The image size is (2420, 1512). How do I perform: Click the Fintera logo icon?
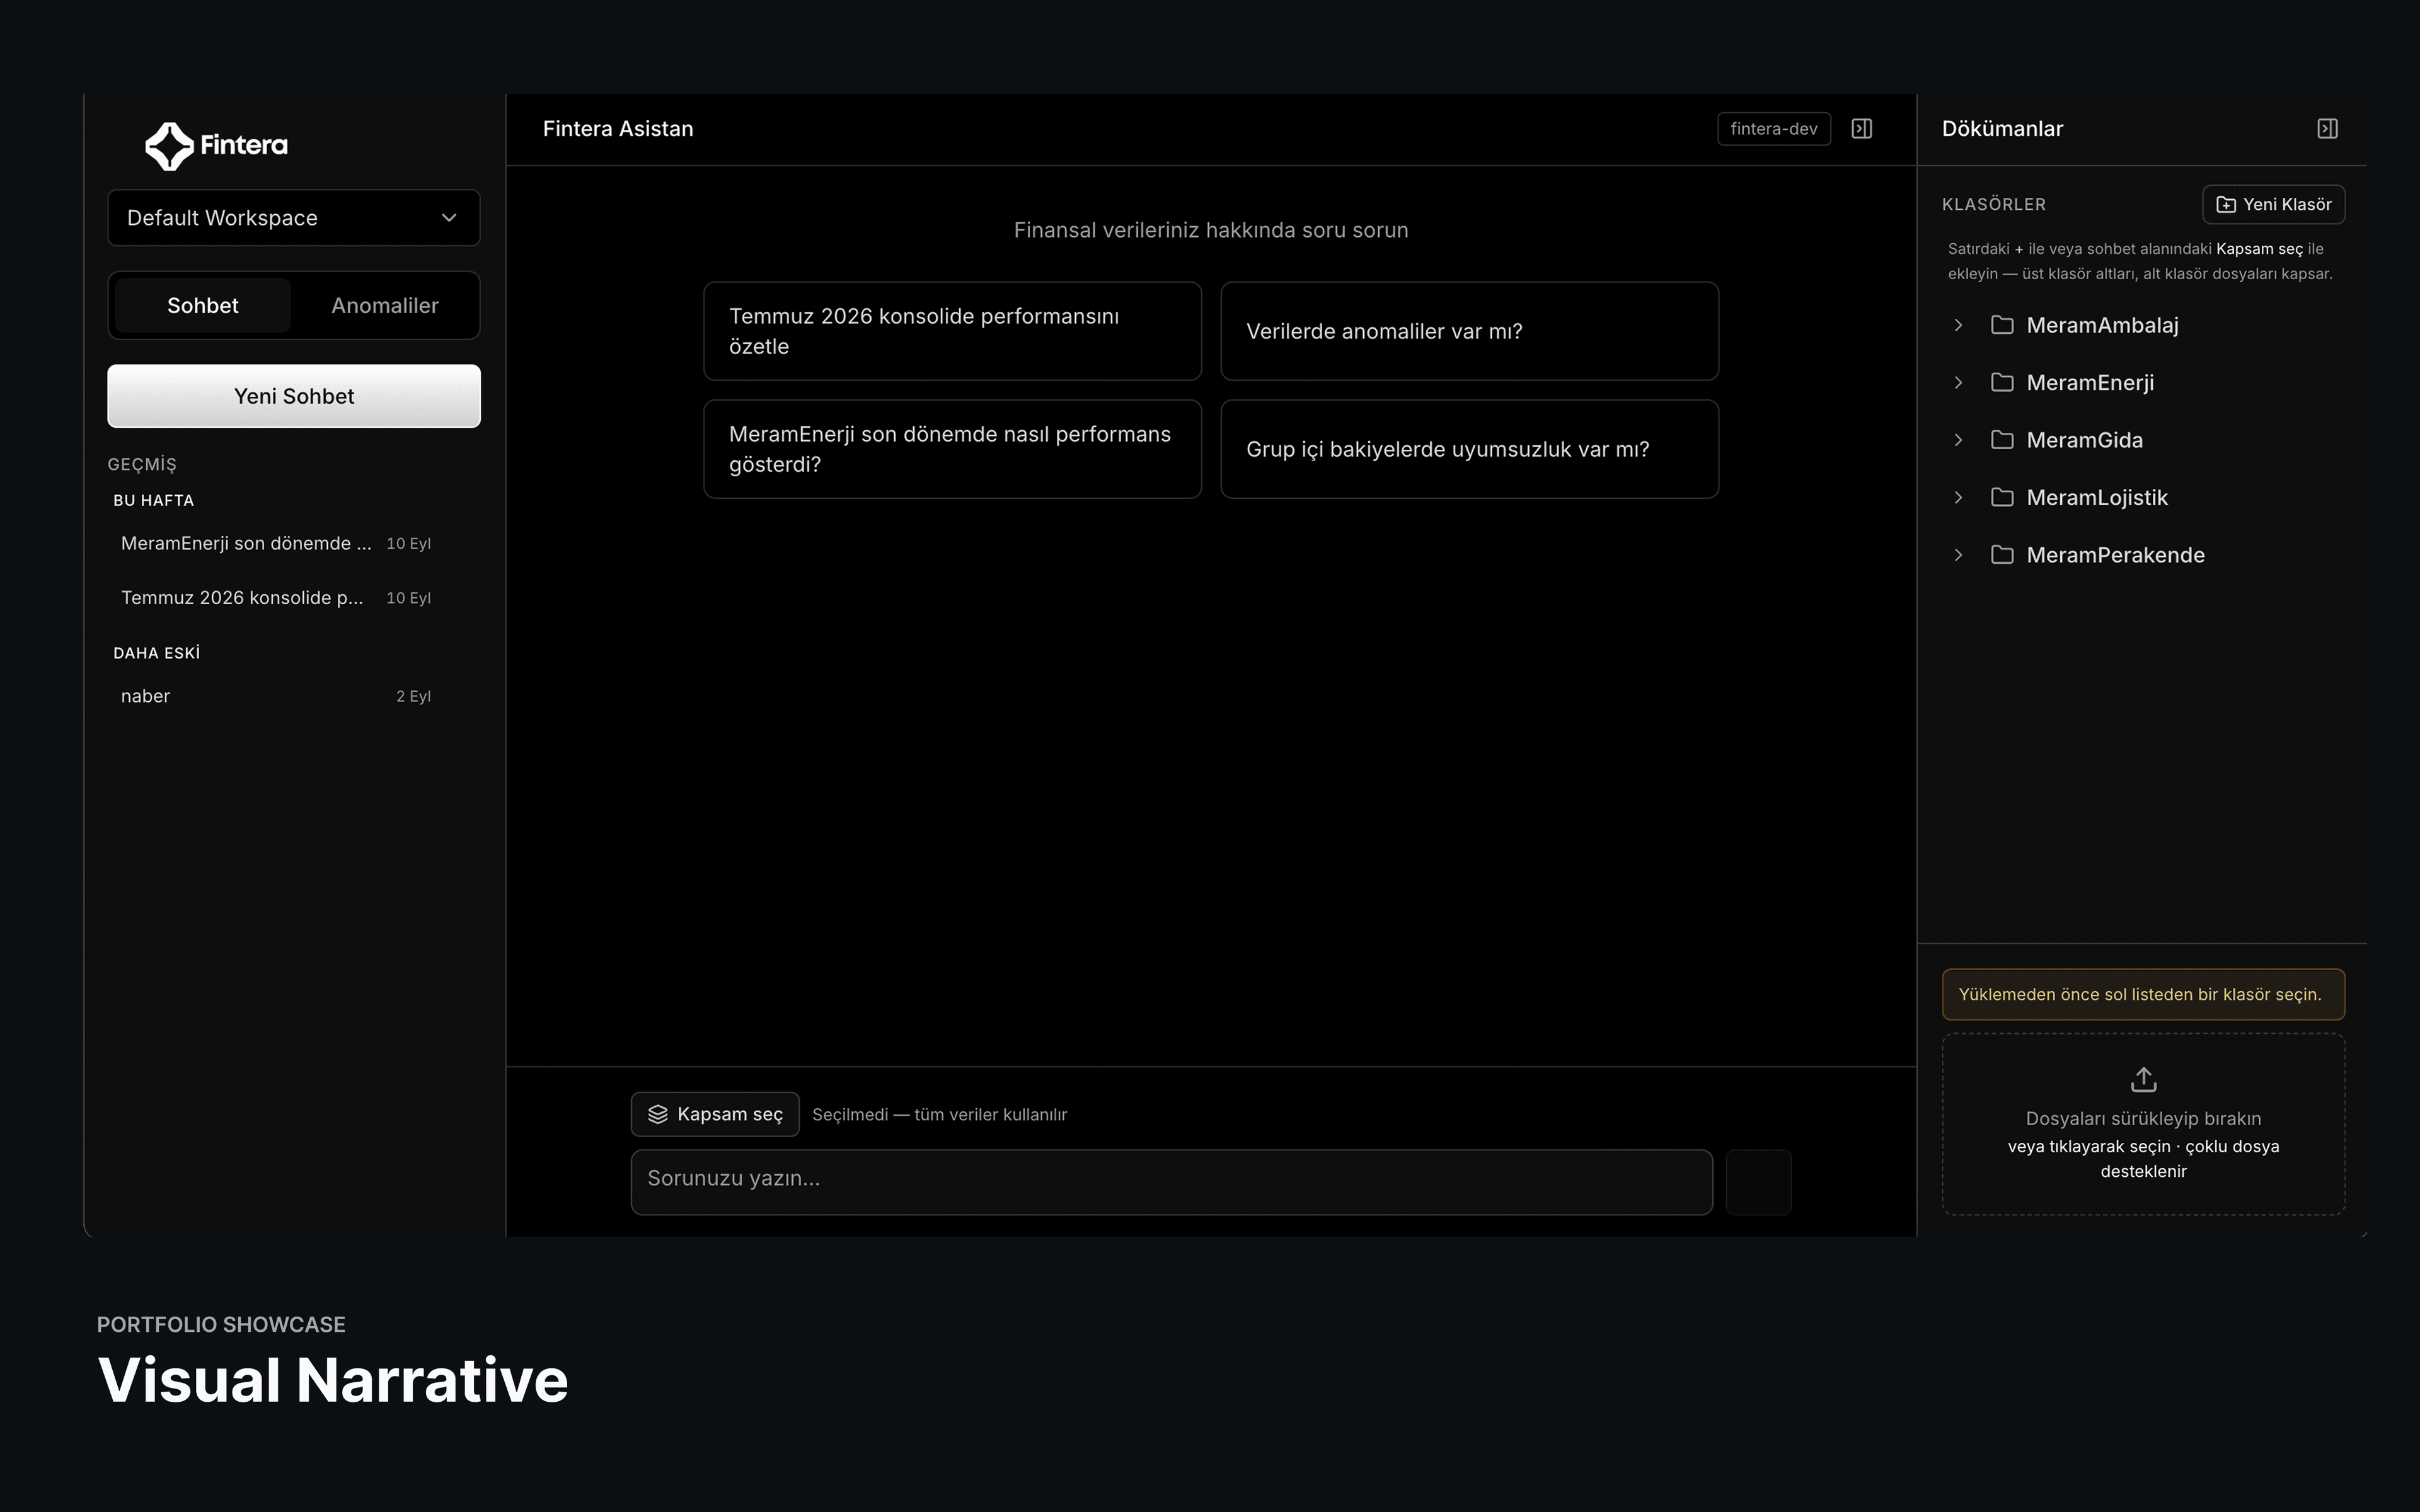click(169, 146)
